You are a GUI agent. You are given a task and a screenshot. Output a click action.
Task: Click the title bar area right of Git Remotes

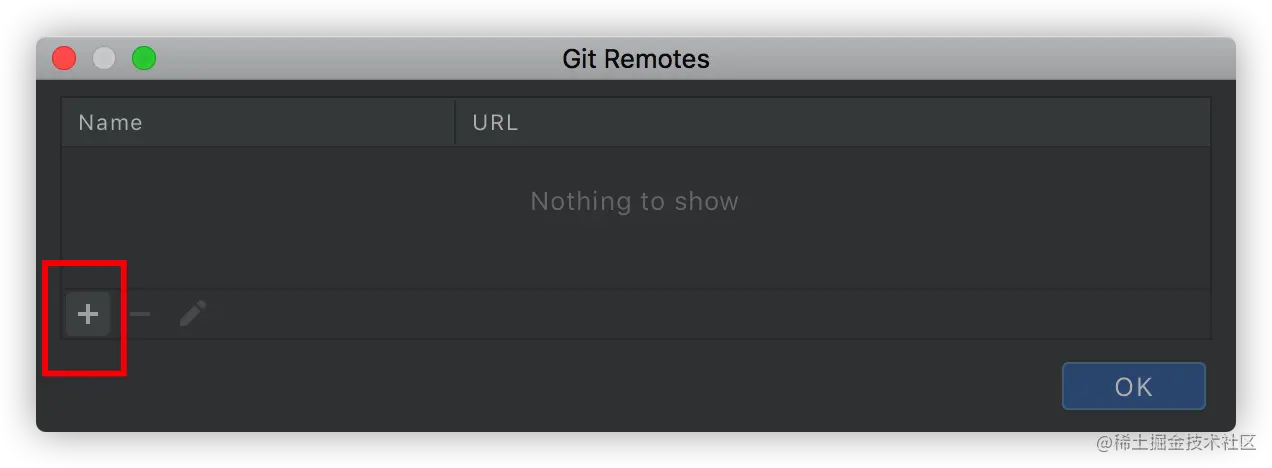pos(950,59)
